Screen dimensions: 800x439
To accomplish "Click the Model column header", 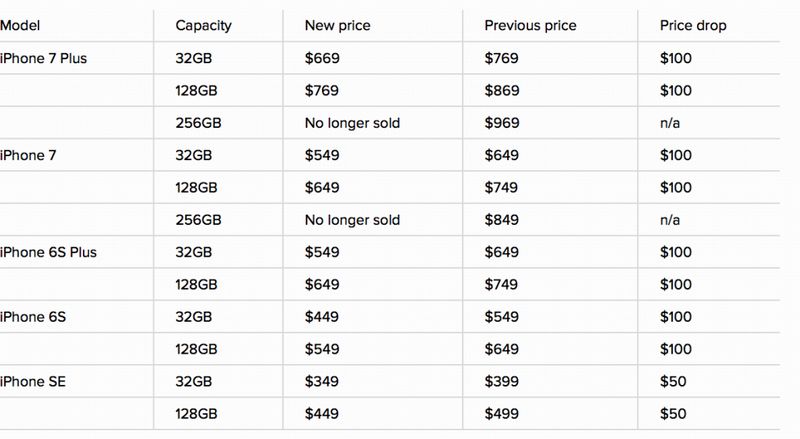I will [x=20, y=25].
